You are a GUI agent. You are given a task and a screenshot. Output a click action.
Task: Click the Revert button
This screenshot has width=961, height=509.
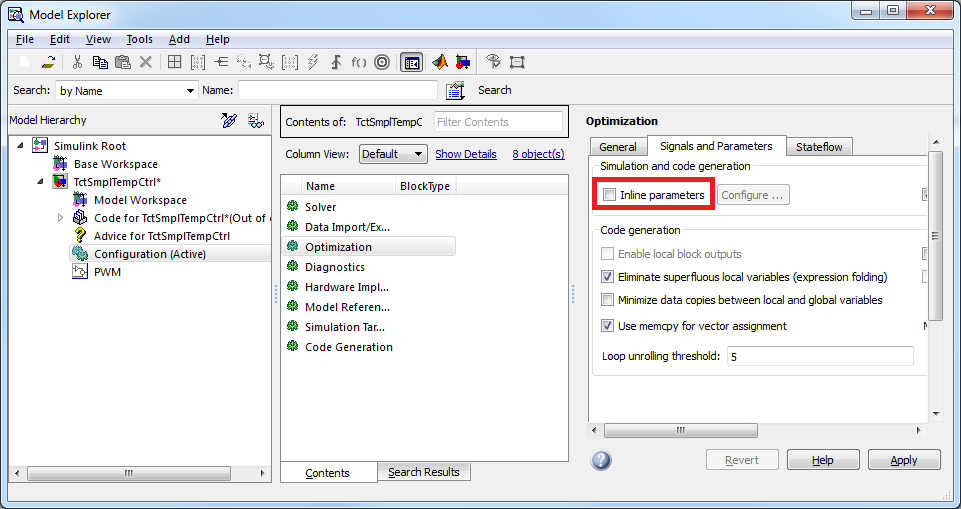(742, 460)
